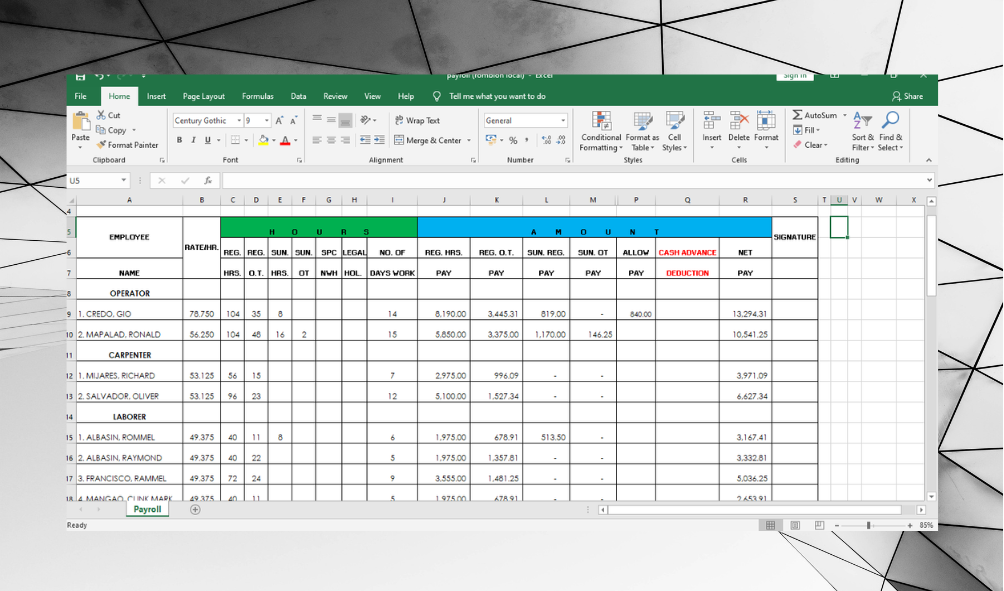This screenshot has width=1004, height=591.
Task: Click the AutoSum sigma
Action: click(797, 115)
